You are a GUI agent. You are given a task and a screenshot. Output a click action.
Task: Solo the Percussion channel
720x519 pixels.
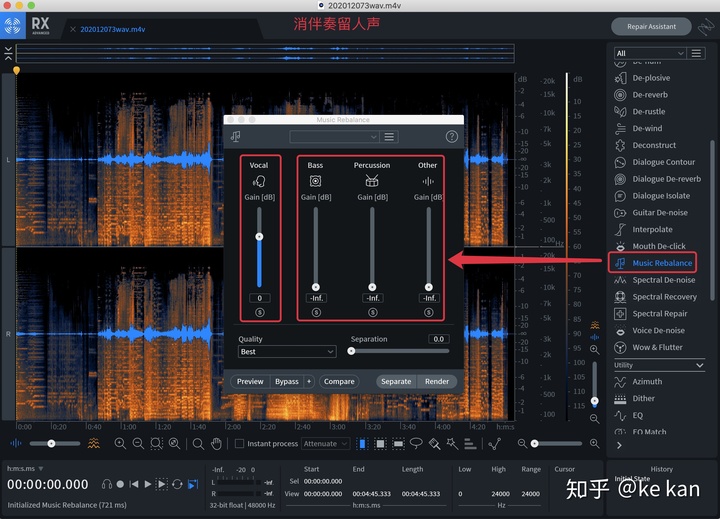click(x=372, y=312)
